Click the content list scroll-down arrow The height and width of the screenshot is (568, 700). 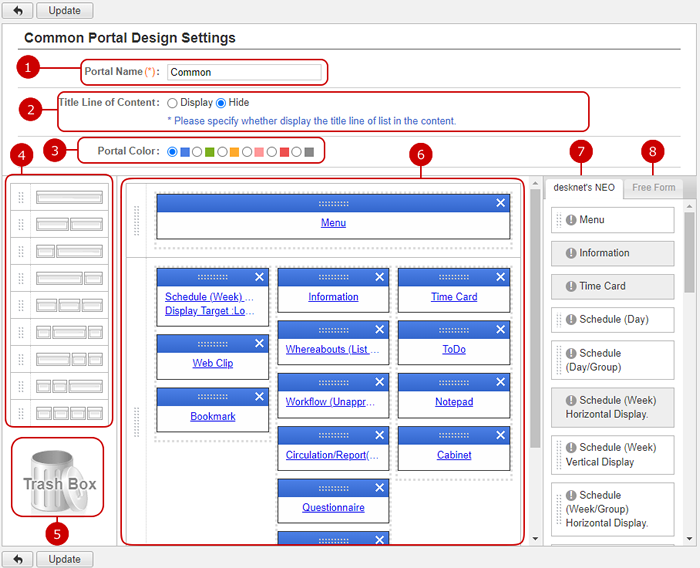(x=689, y=539)
